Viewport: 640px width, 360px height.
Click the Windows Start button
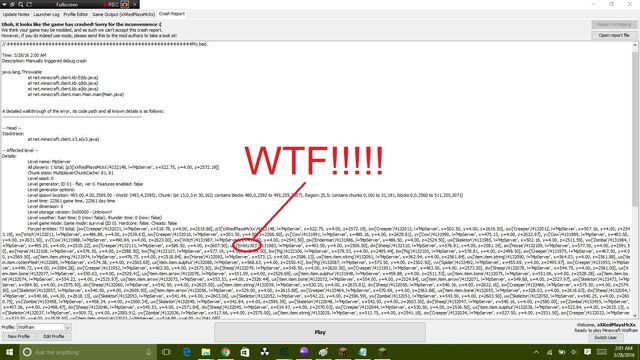click(x=9, y=352)
